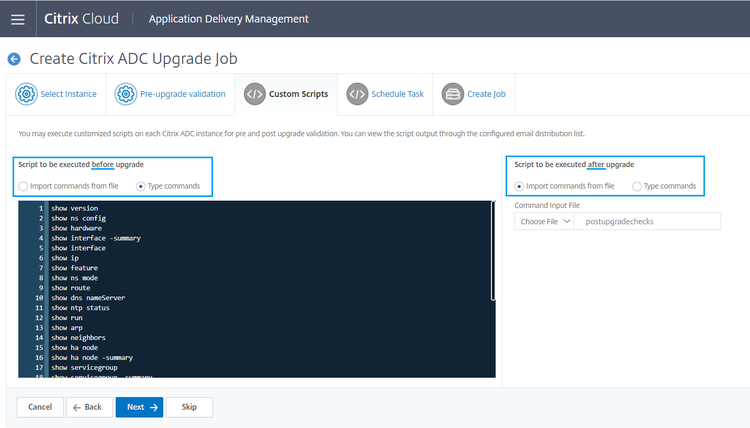Viewport: 750px width, 428px height.
Task: Click Application Delivery Management title
Action: (x=228, y=19)
